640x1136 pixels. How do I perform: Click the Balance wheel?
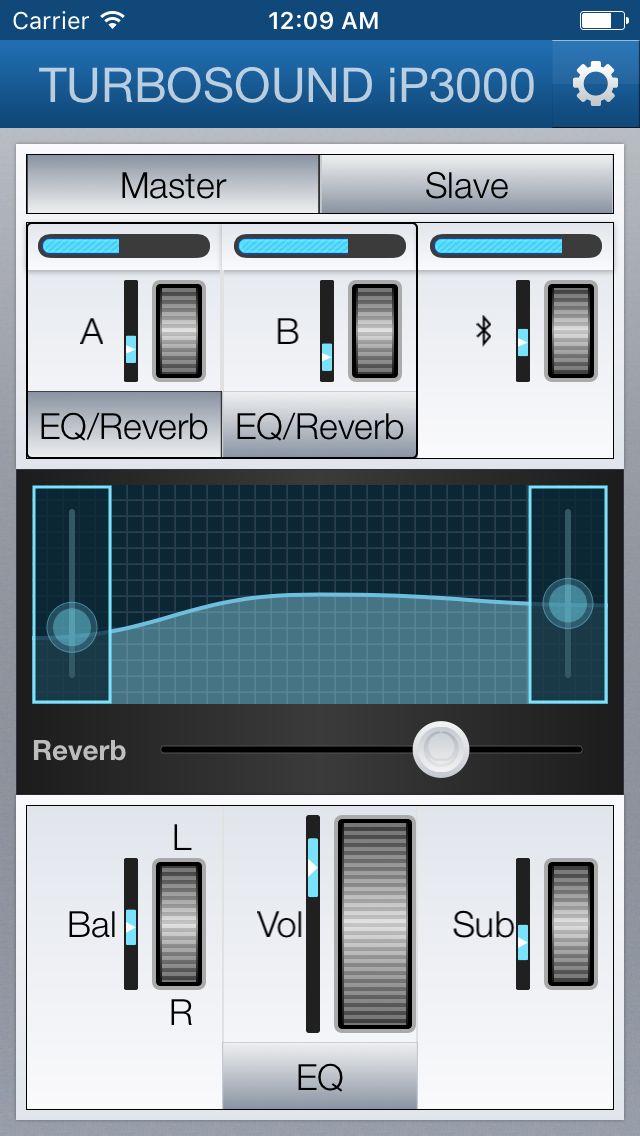(179, 924)
